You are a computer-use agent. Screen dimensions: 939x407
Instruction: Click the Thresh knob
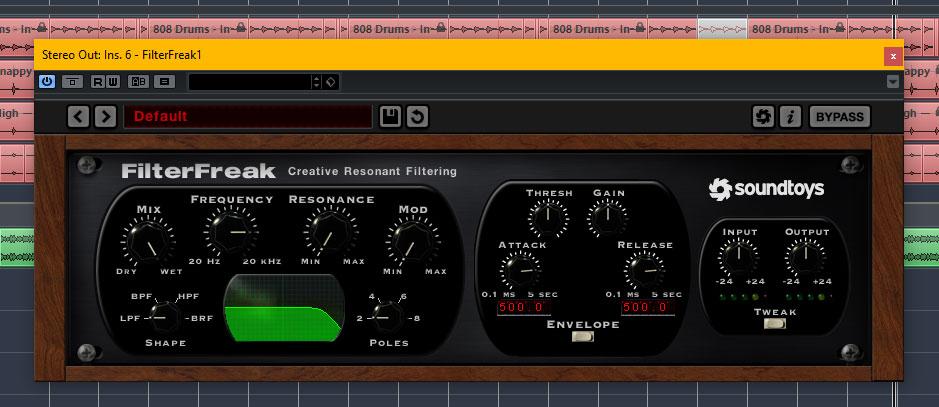point(548,217)
